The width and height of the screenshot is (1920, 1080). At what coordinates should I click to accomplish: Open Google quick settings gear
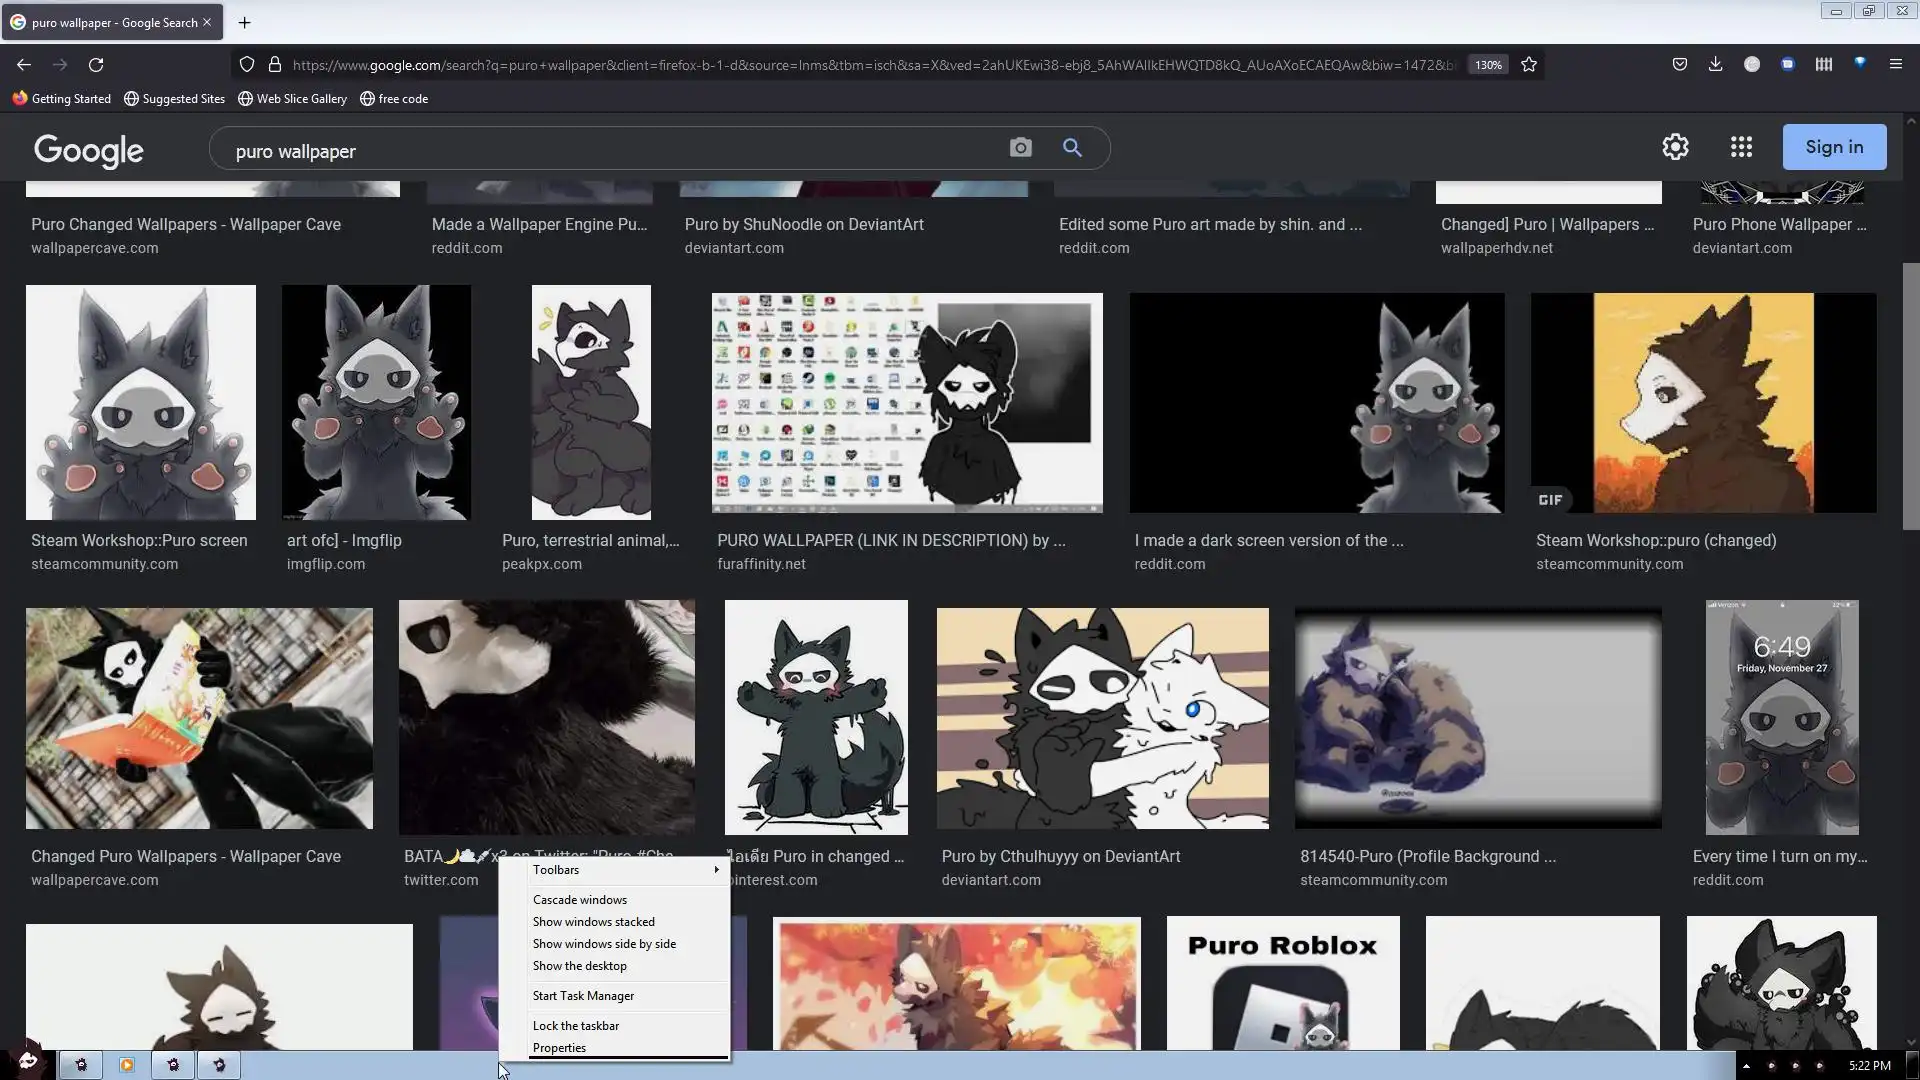pyautogui.click(x=1675, y=147)
